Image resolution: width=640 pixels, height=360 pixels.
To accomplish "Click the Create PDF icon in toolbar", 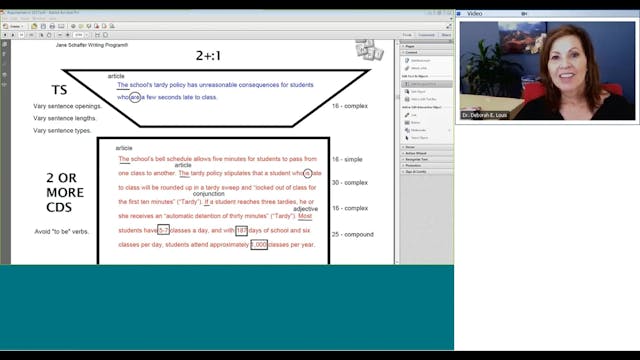I will 13,26.
